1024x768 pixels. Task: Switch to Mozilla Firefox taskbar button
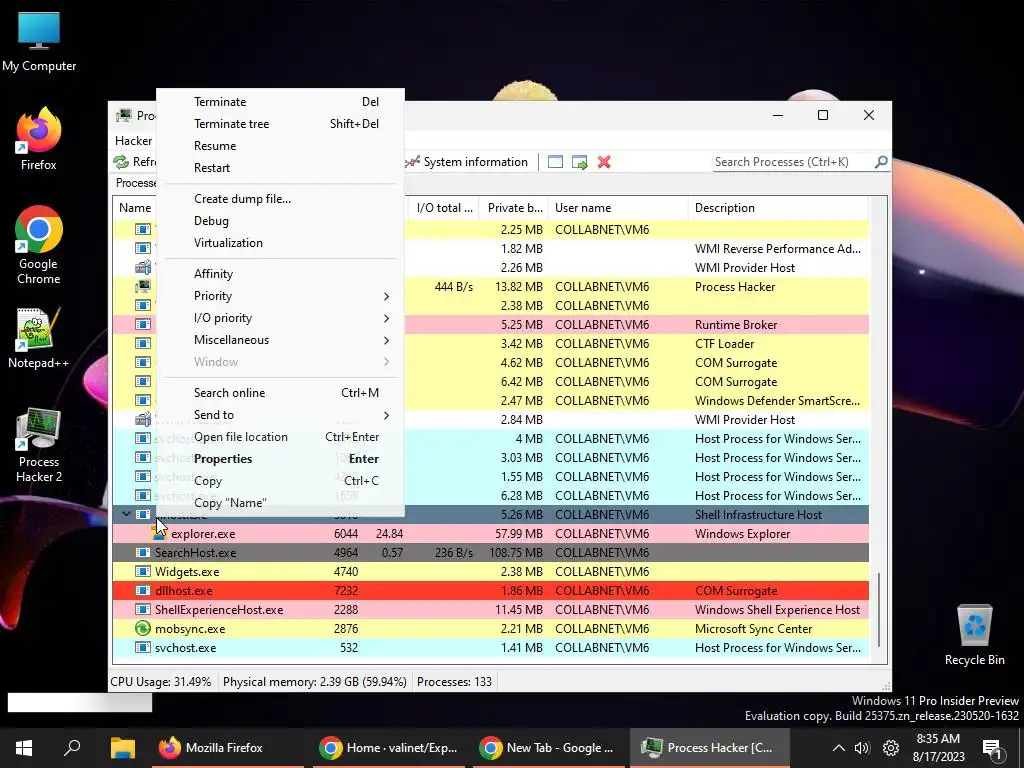point(227,748)
